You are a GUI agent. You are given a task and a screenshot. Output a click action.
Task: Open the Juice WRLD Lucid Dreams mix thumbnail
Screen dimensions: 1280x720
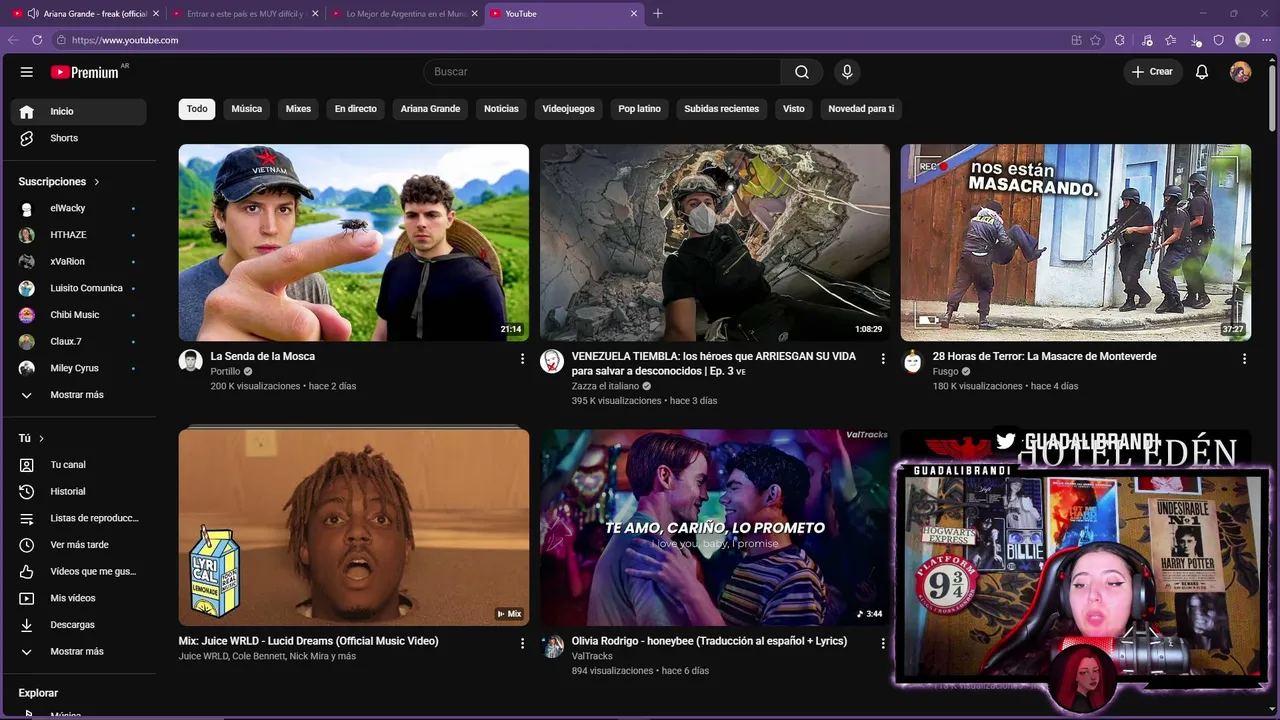354,528
